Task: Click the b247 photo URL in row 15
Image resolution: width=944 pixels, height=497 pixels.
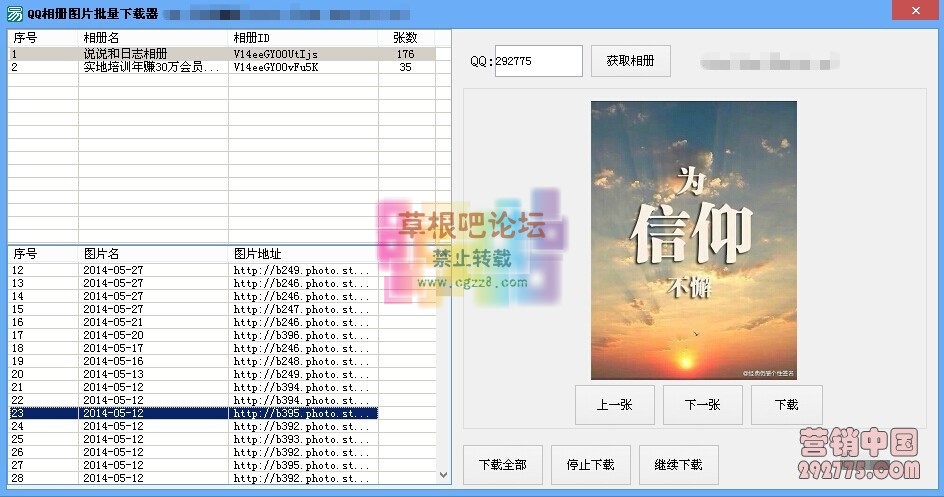Action: pos(301,310)
